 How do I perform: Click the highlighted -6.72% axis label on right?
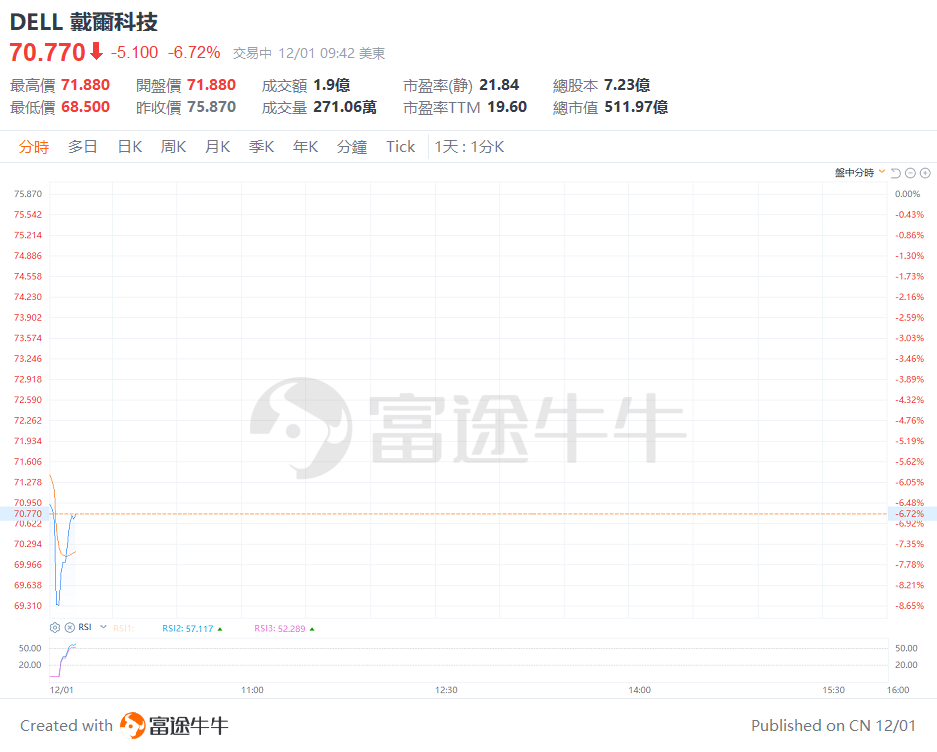pos(911,513)
